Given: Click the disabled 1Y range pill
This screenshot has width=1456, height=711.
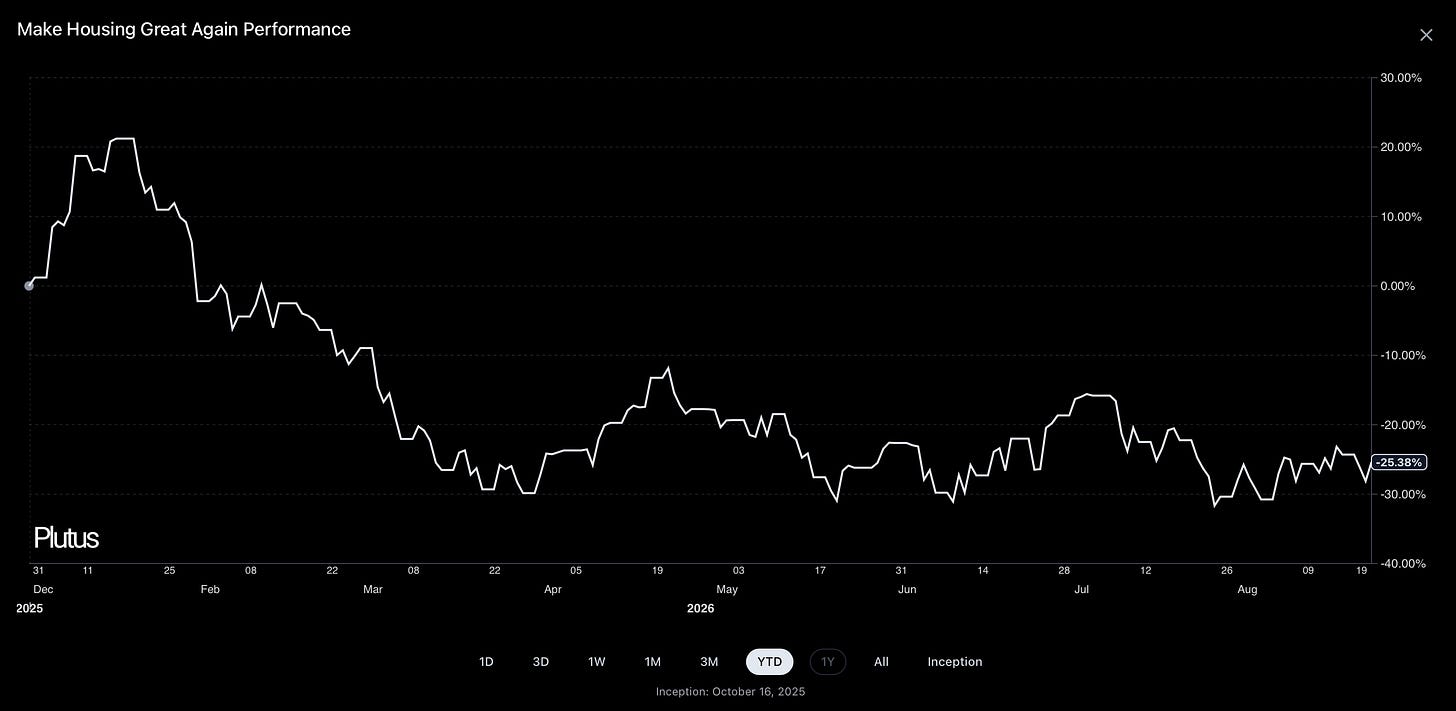Looking at the screenshot, I should (828, 662).
